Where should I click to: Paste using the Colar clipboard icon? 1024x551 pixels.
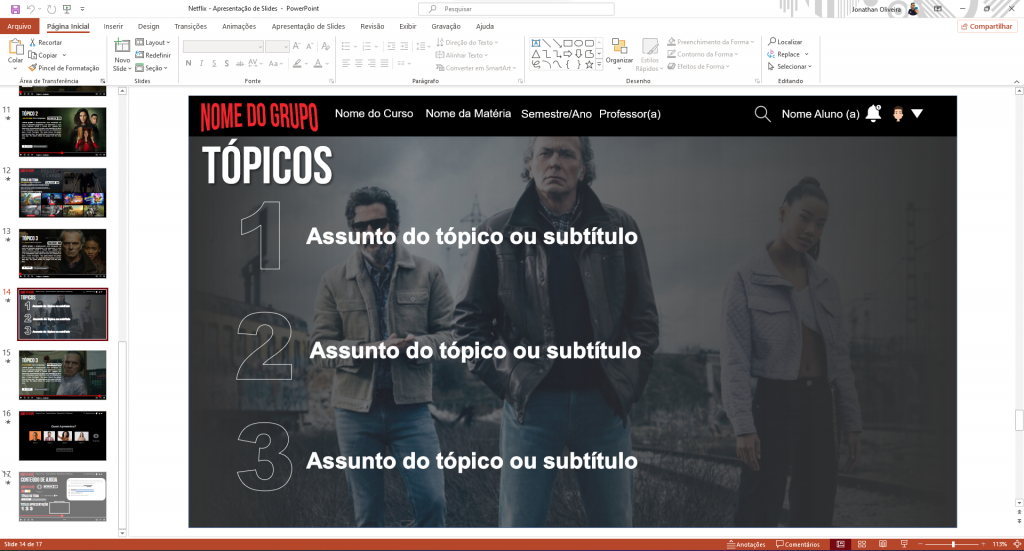pyautogui.click(x=15, y=47)
